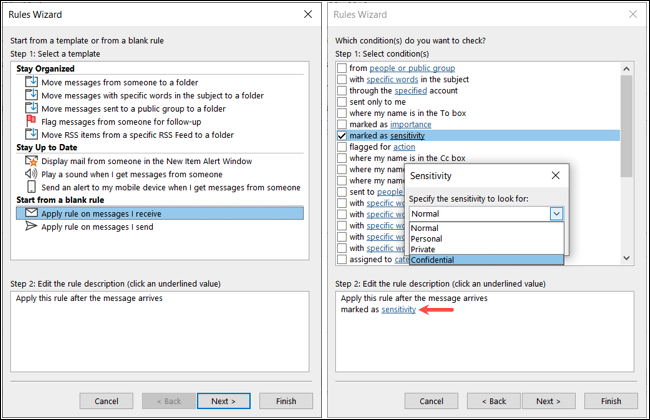
Task: Check the 'assigned to category' condition checkbox
Action: click(342, 259)
